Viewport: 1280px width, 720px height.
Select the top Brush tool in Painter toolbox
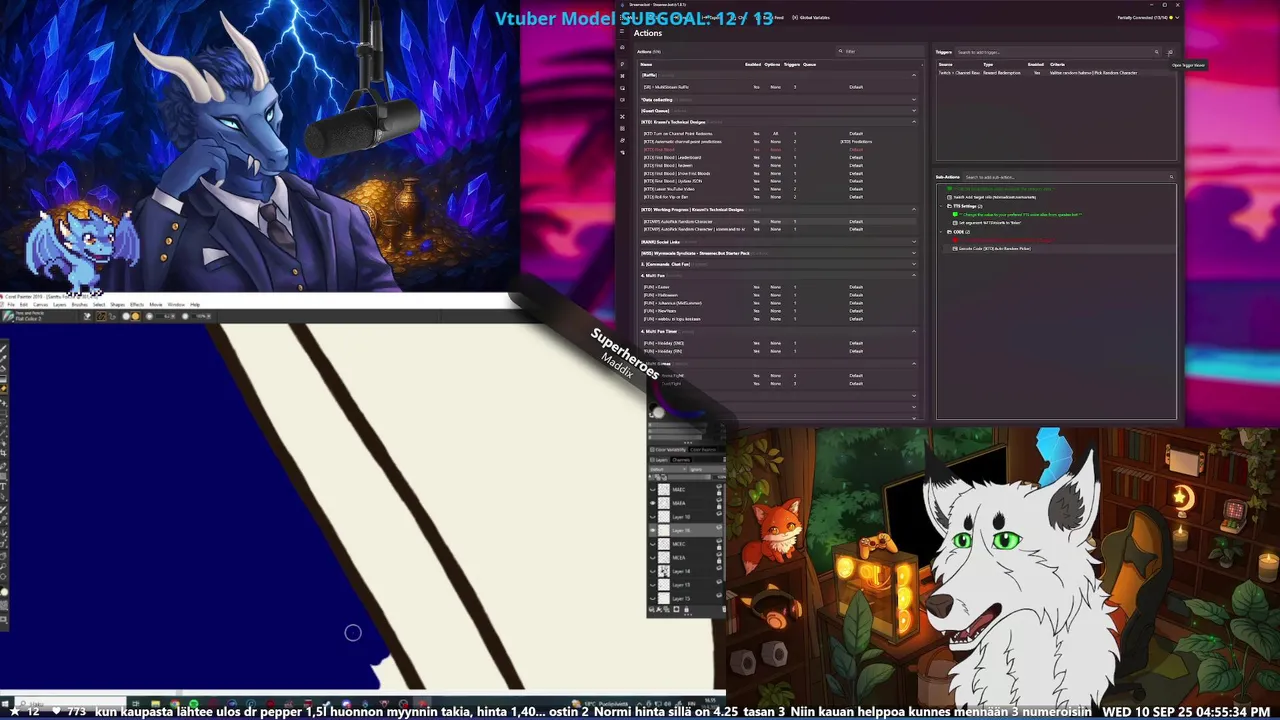[4, 347]
